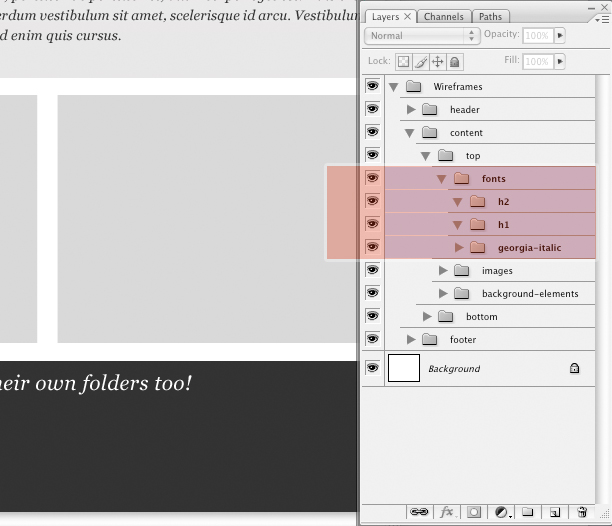Create a new group folder
This screenshot has width=612, height=526.
point(528,512)
